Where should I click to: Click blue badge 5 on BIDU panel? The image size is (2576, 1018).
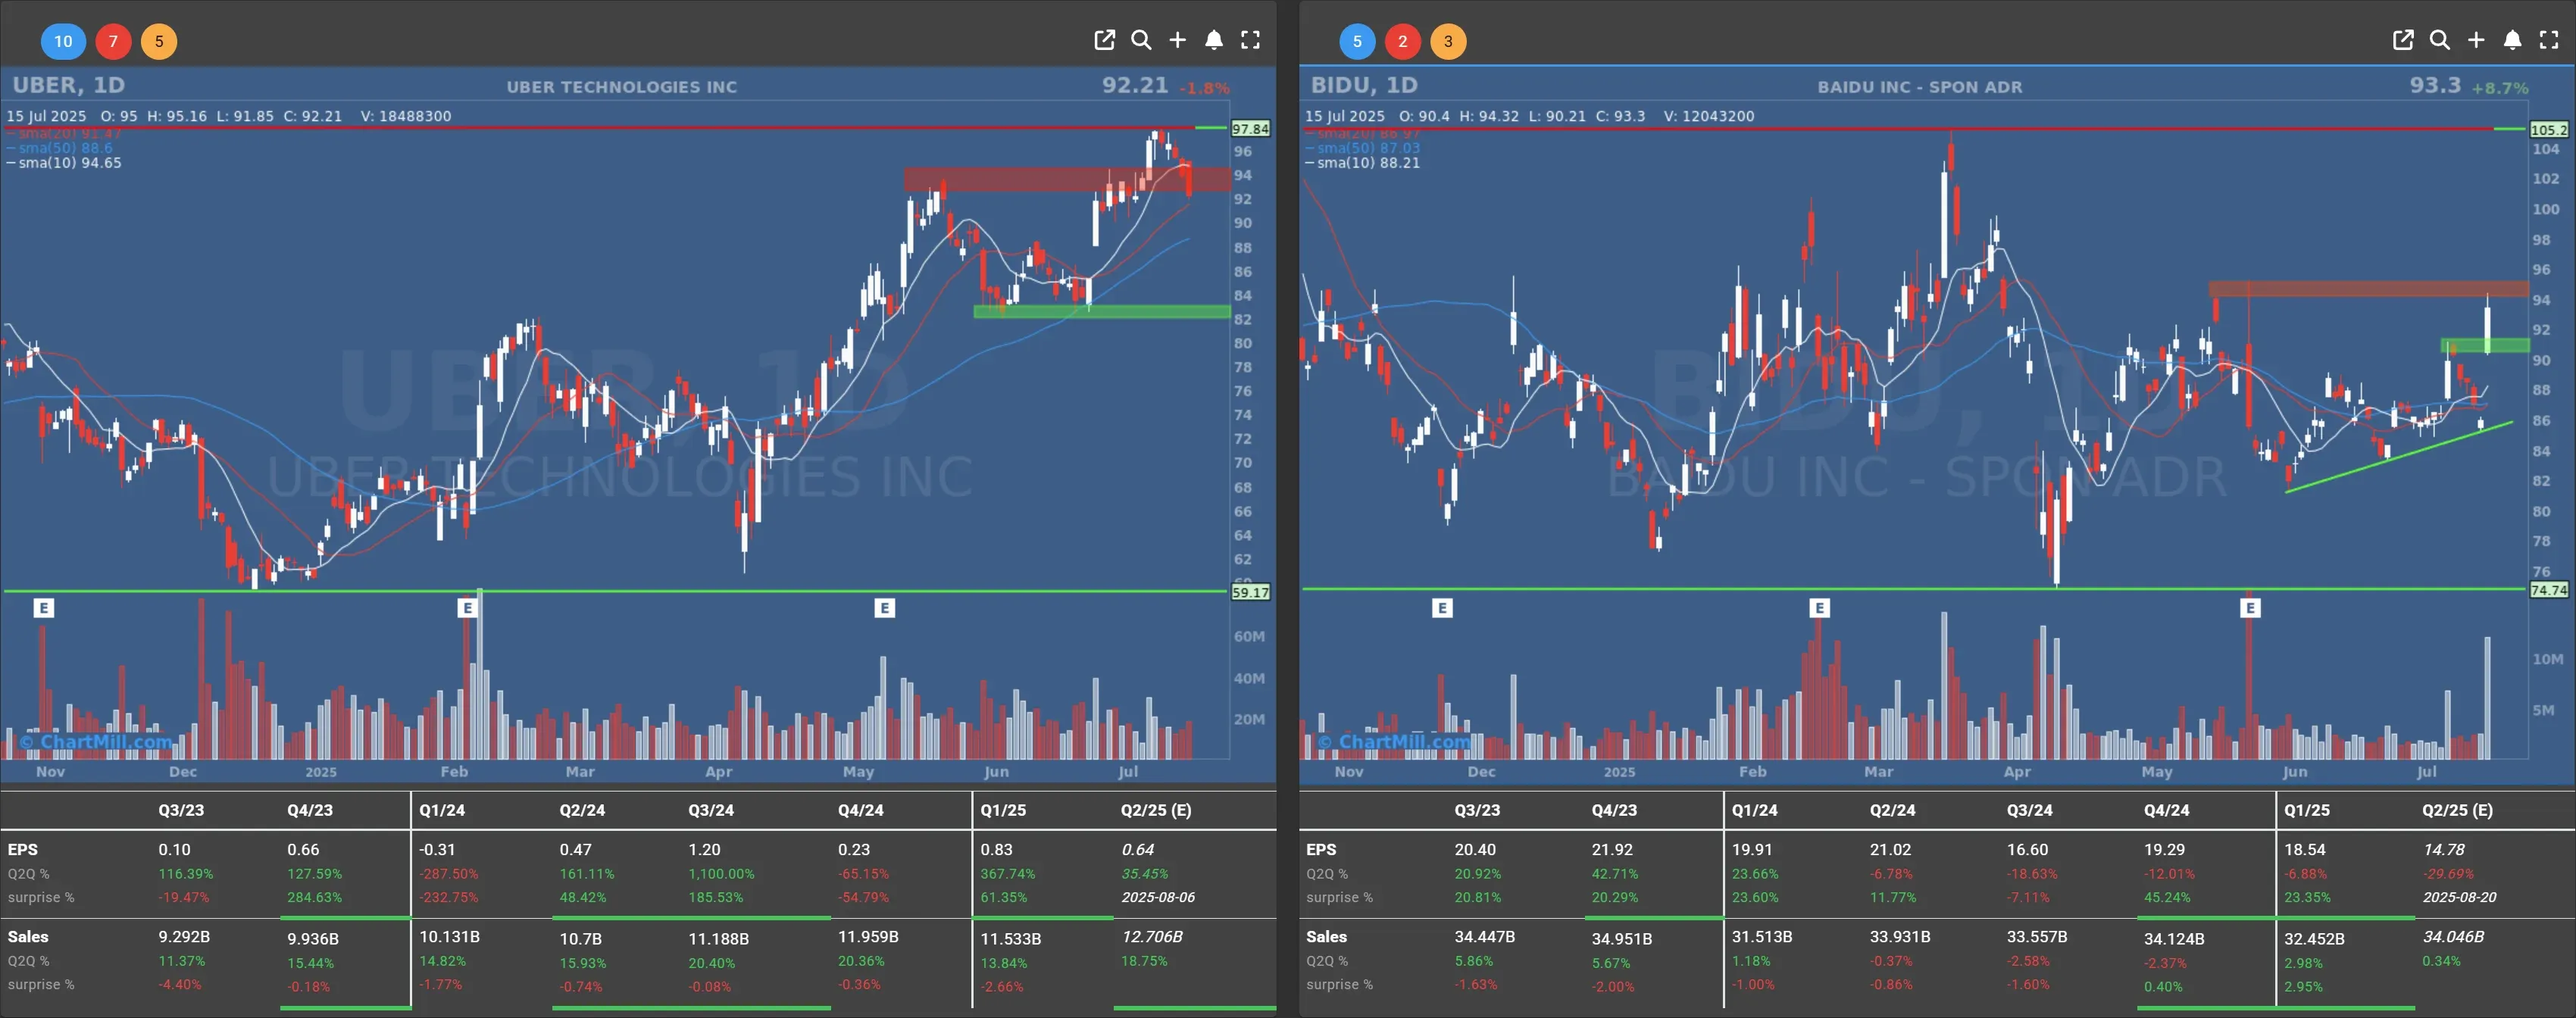click(x=1357, y=41)
